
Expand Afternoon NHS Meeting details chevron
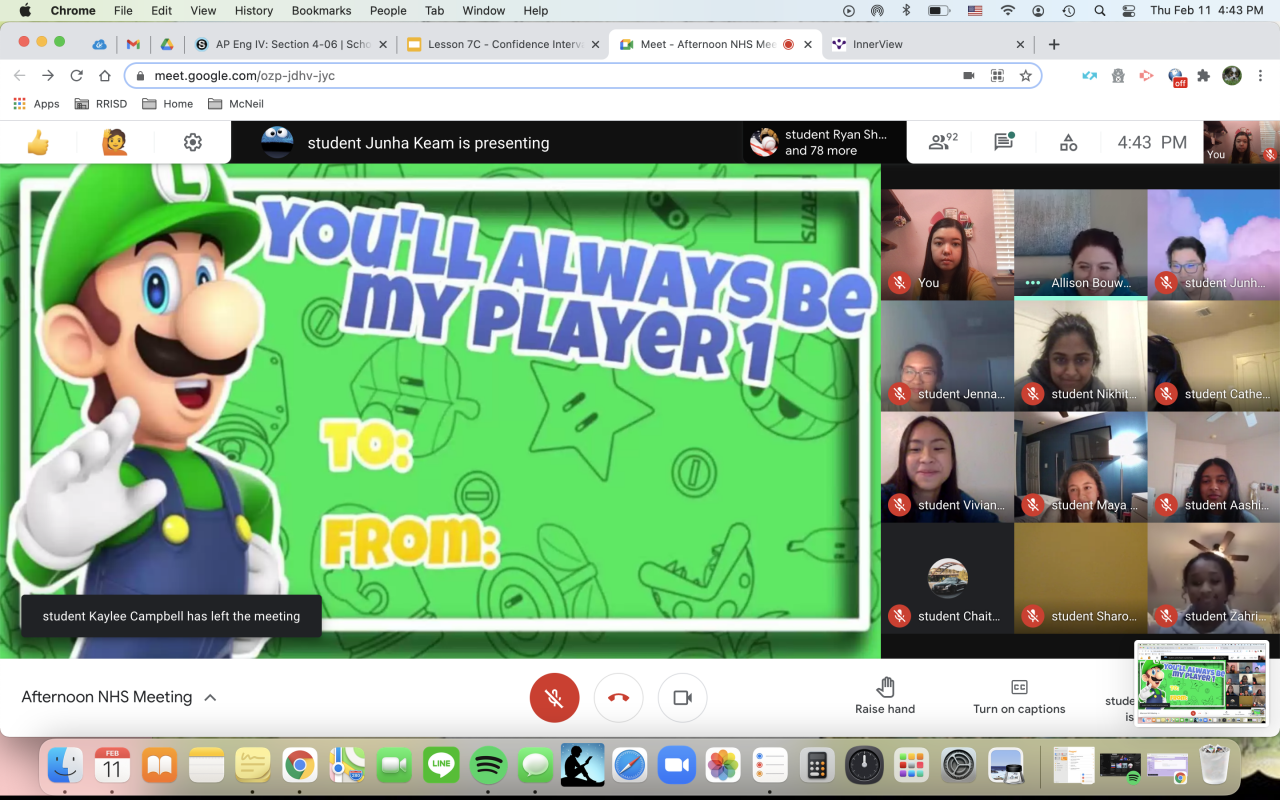pyautogui.click(x=210, y=698)
